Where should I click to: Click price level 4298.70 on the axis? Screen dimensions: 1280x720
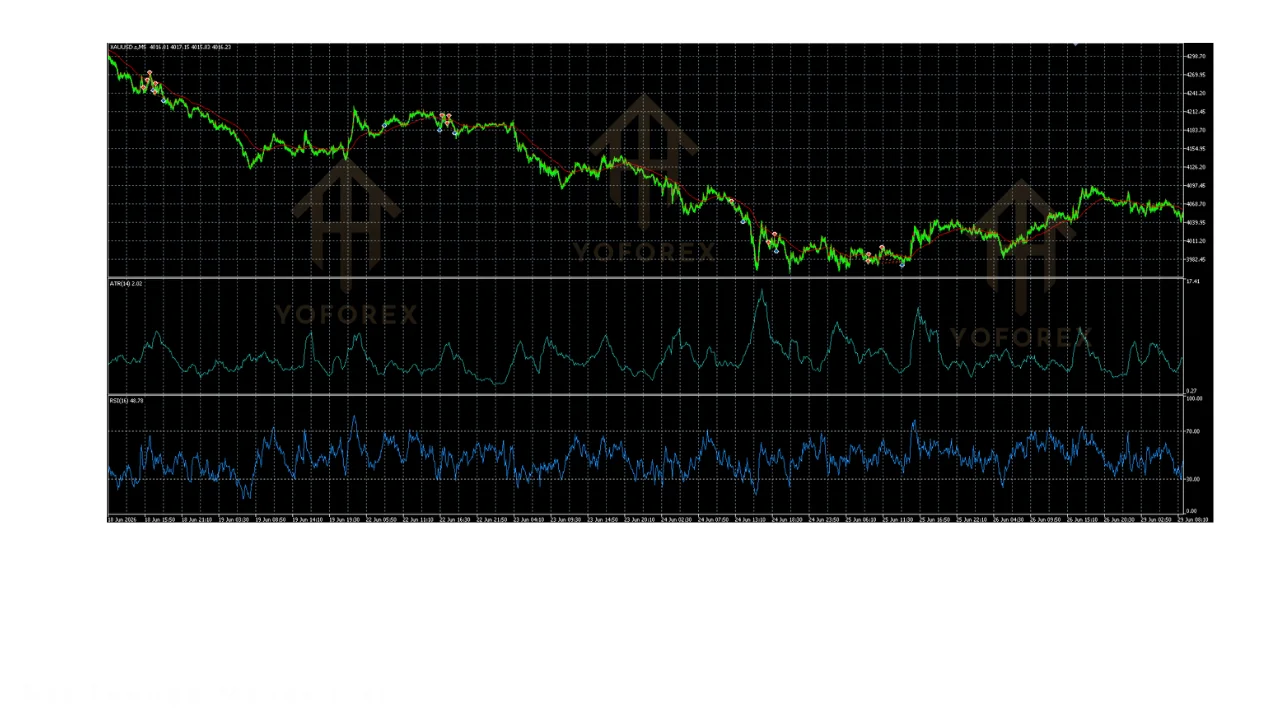1195,56
